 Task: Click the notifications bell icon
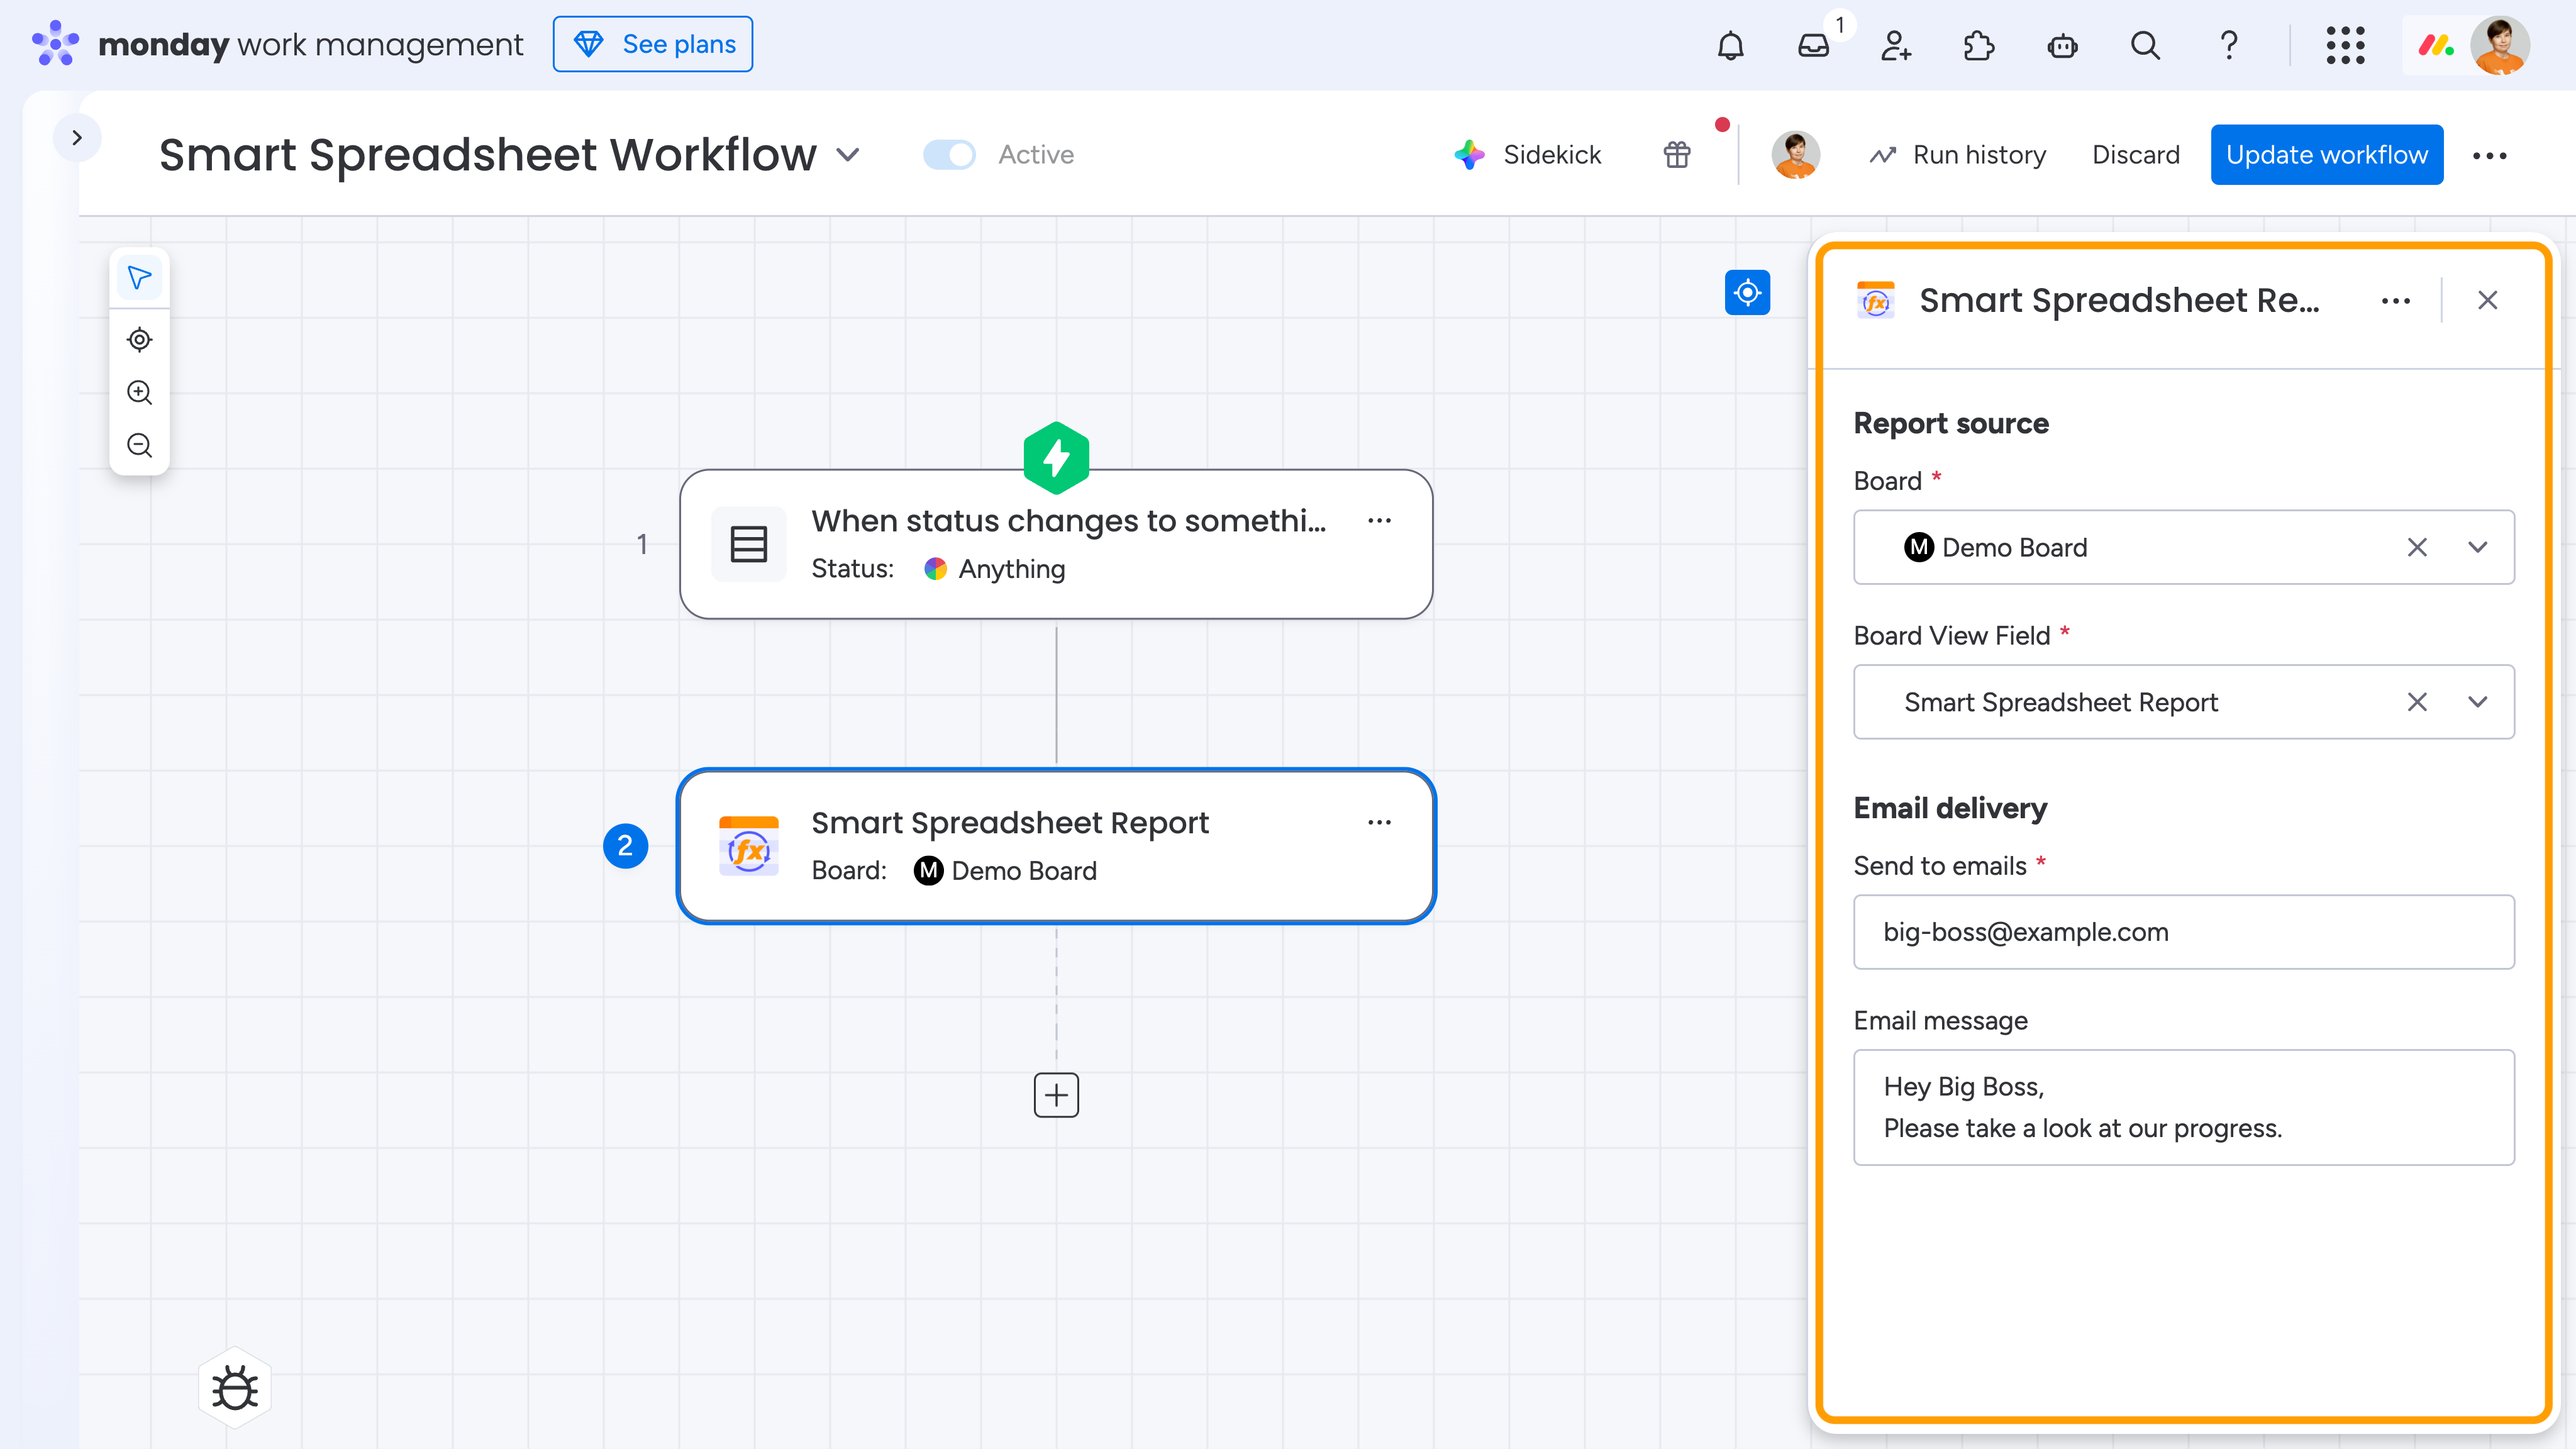click(1730, 45)
